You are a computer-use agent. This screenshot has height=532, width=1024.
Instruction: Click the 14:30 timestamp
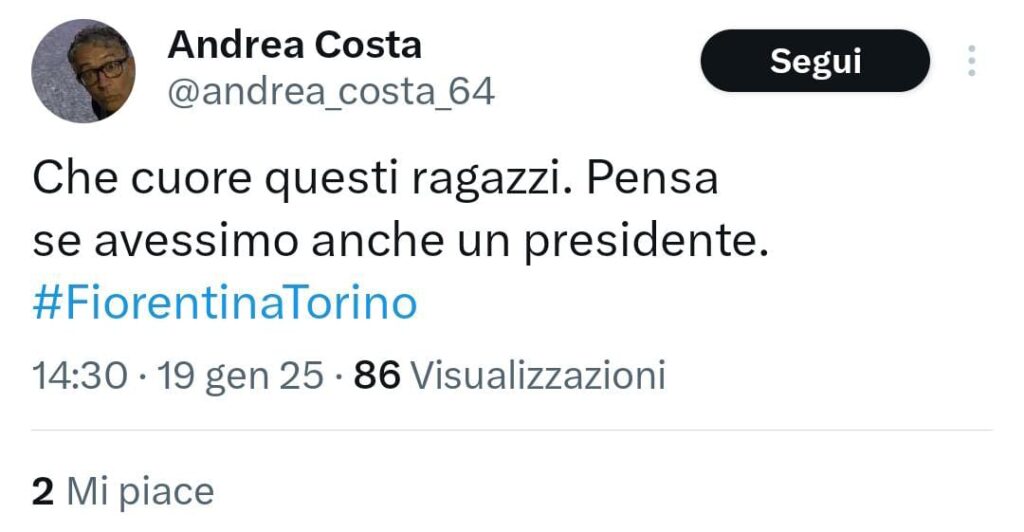tap(80, 376)
